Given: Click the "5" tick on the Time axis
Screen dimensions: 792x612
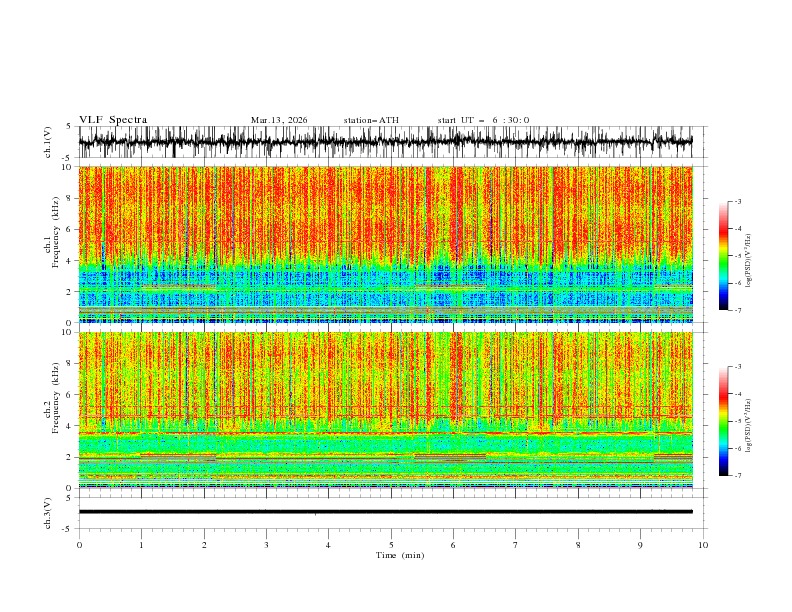Looking at the screenshot, I should (x=391, y=545).
